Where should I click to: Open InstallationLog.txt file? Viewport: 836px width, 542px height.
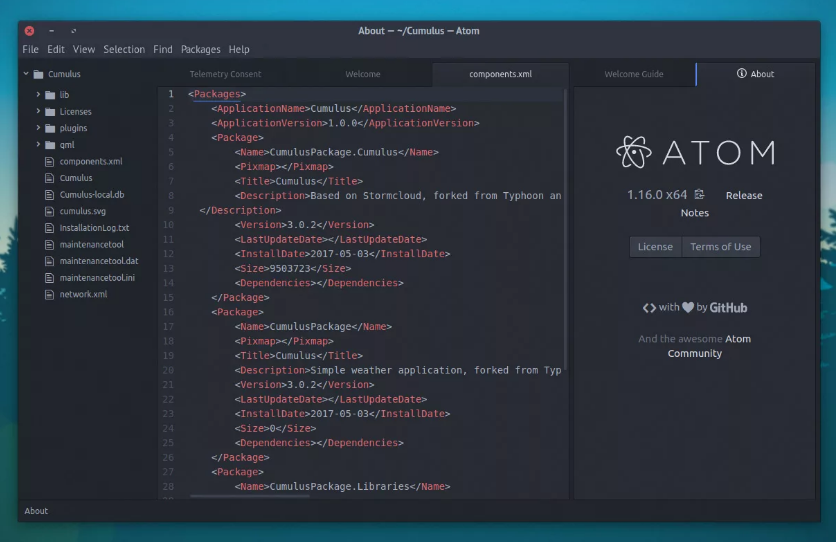(x=94, y=228)
